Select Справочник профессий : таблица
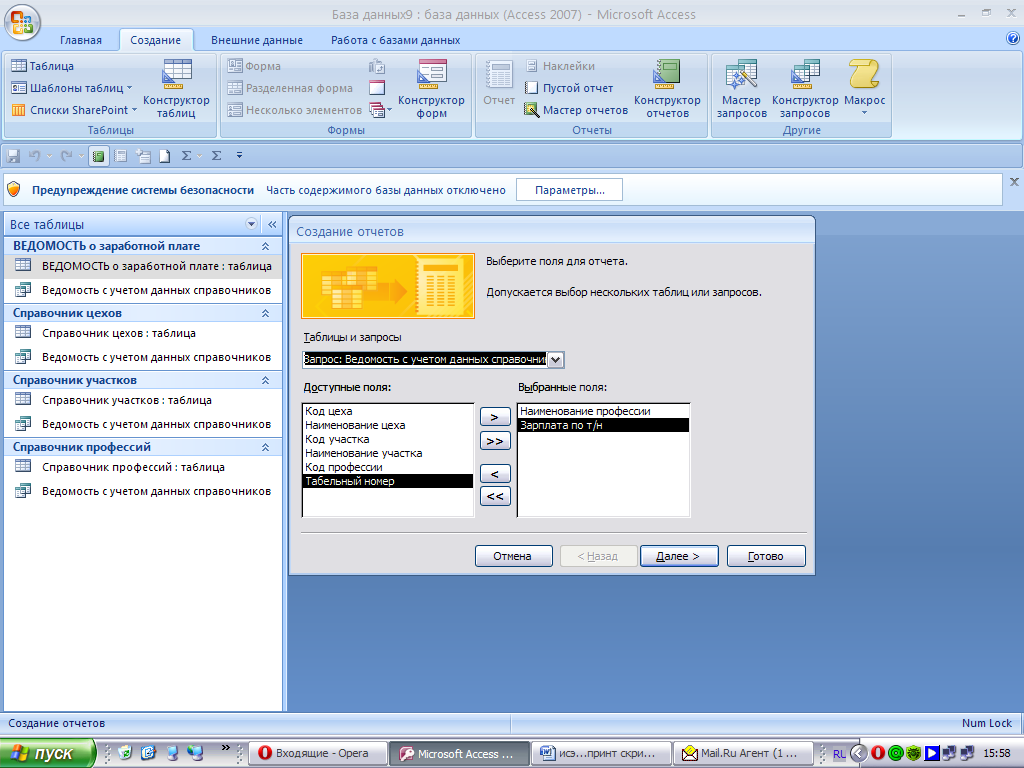Screen dimensions: 1024x768 pos(143,467)
